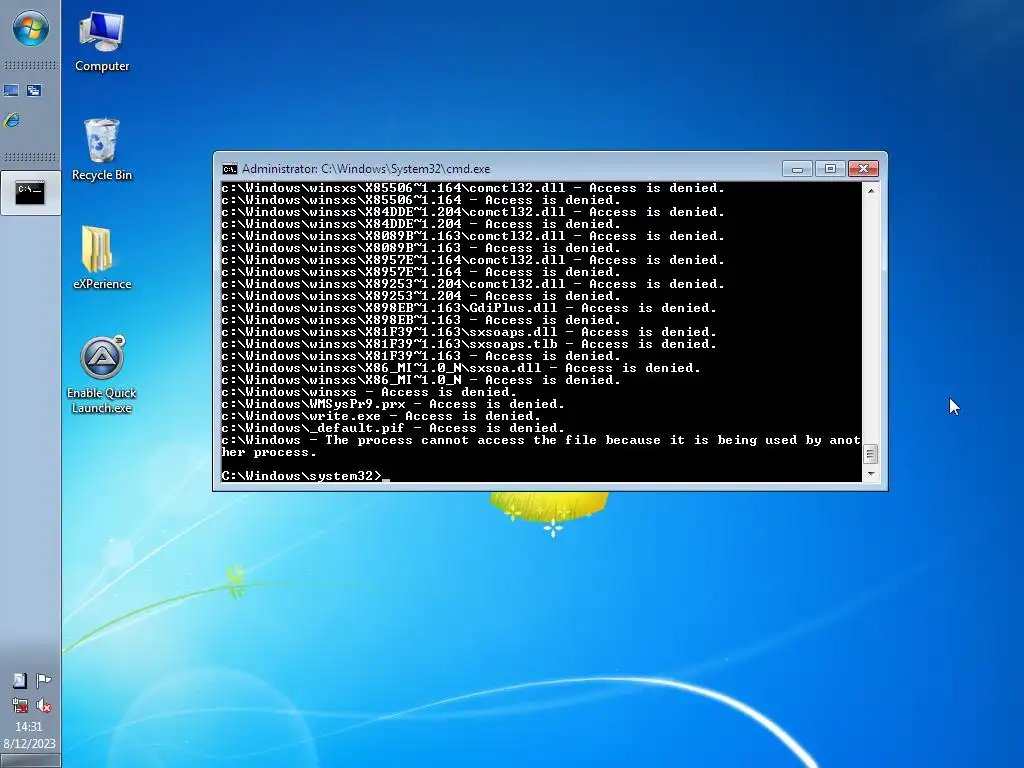Click the sxsoaps.dll access denied line
This screenshot has height=768, width=1024.
click(469, 332)
